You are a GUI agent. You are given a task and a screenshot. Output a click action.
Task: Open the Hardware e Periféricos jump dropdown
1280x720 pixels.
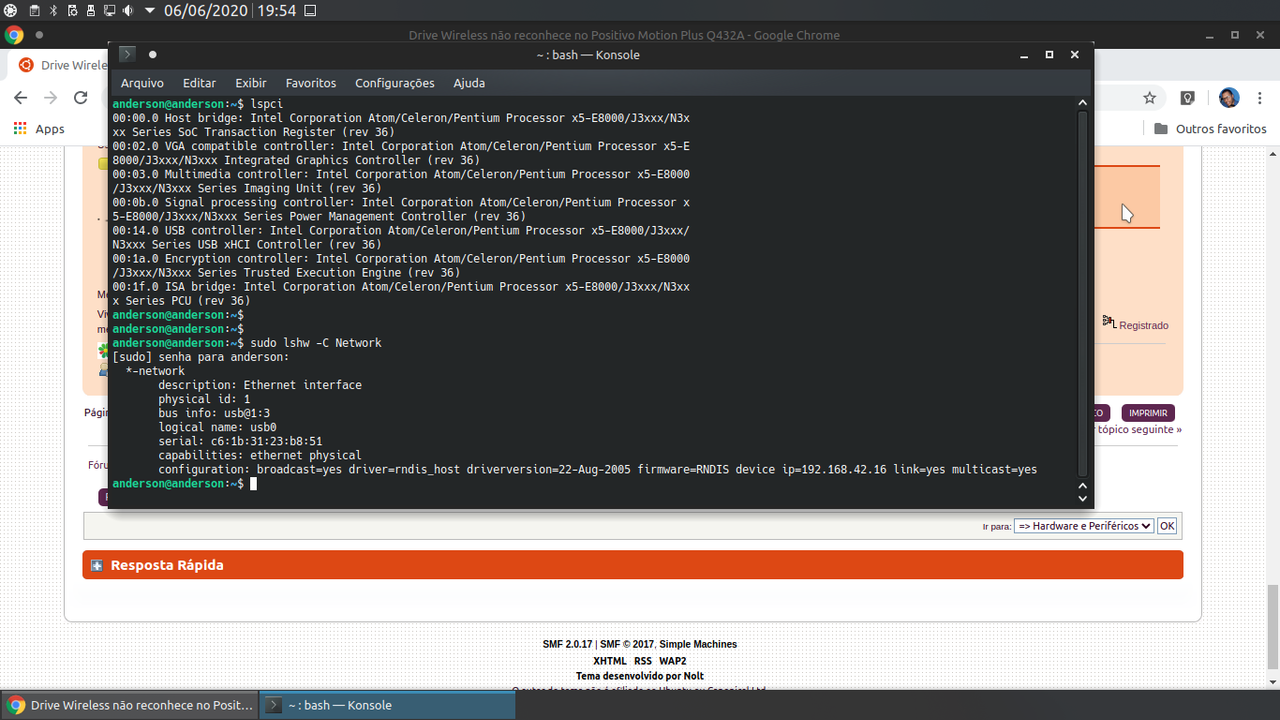pyautogui.click(x=1084, y=526)
